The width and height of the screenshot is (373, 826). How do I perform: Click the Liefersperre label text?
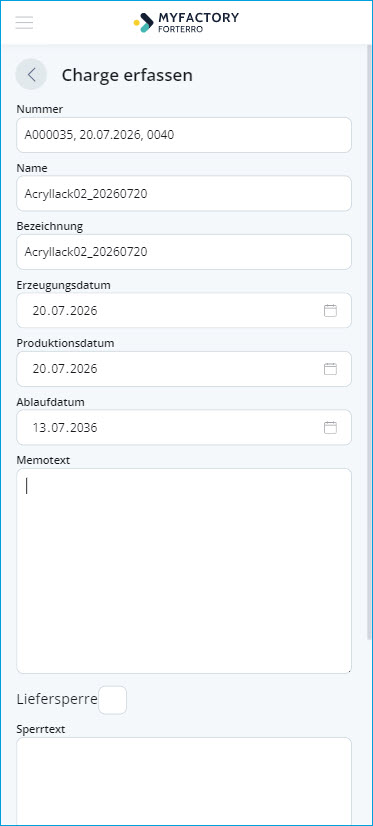(57, 699)
